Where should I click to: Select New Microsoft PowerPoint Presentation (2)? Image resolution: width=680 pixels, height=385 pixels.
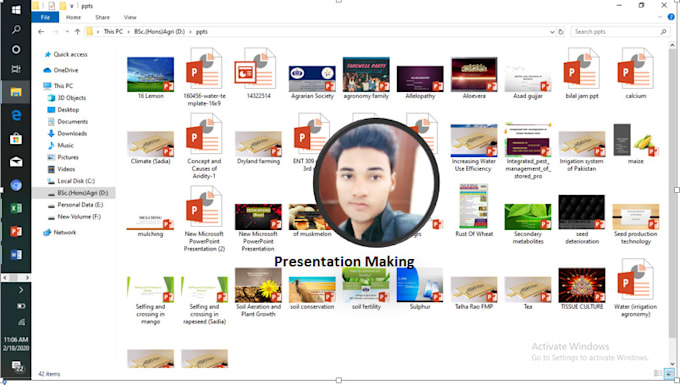[204, 219]
